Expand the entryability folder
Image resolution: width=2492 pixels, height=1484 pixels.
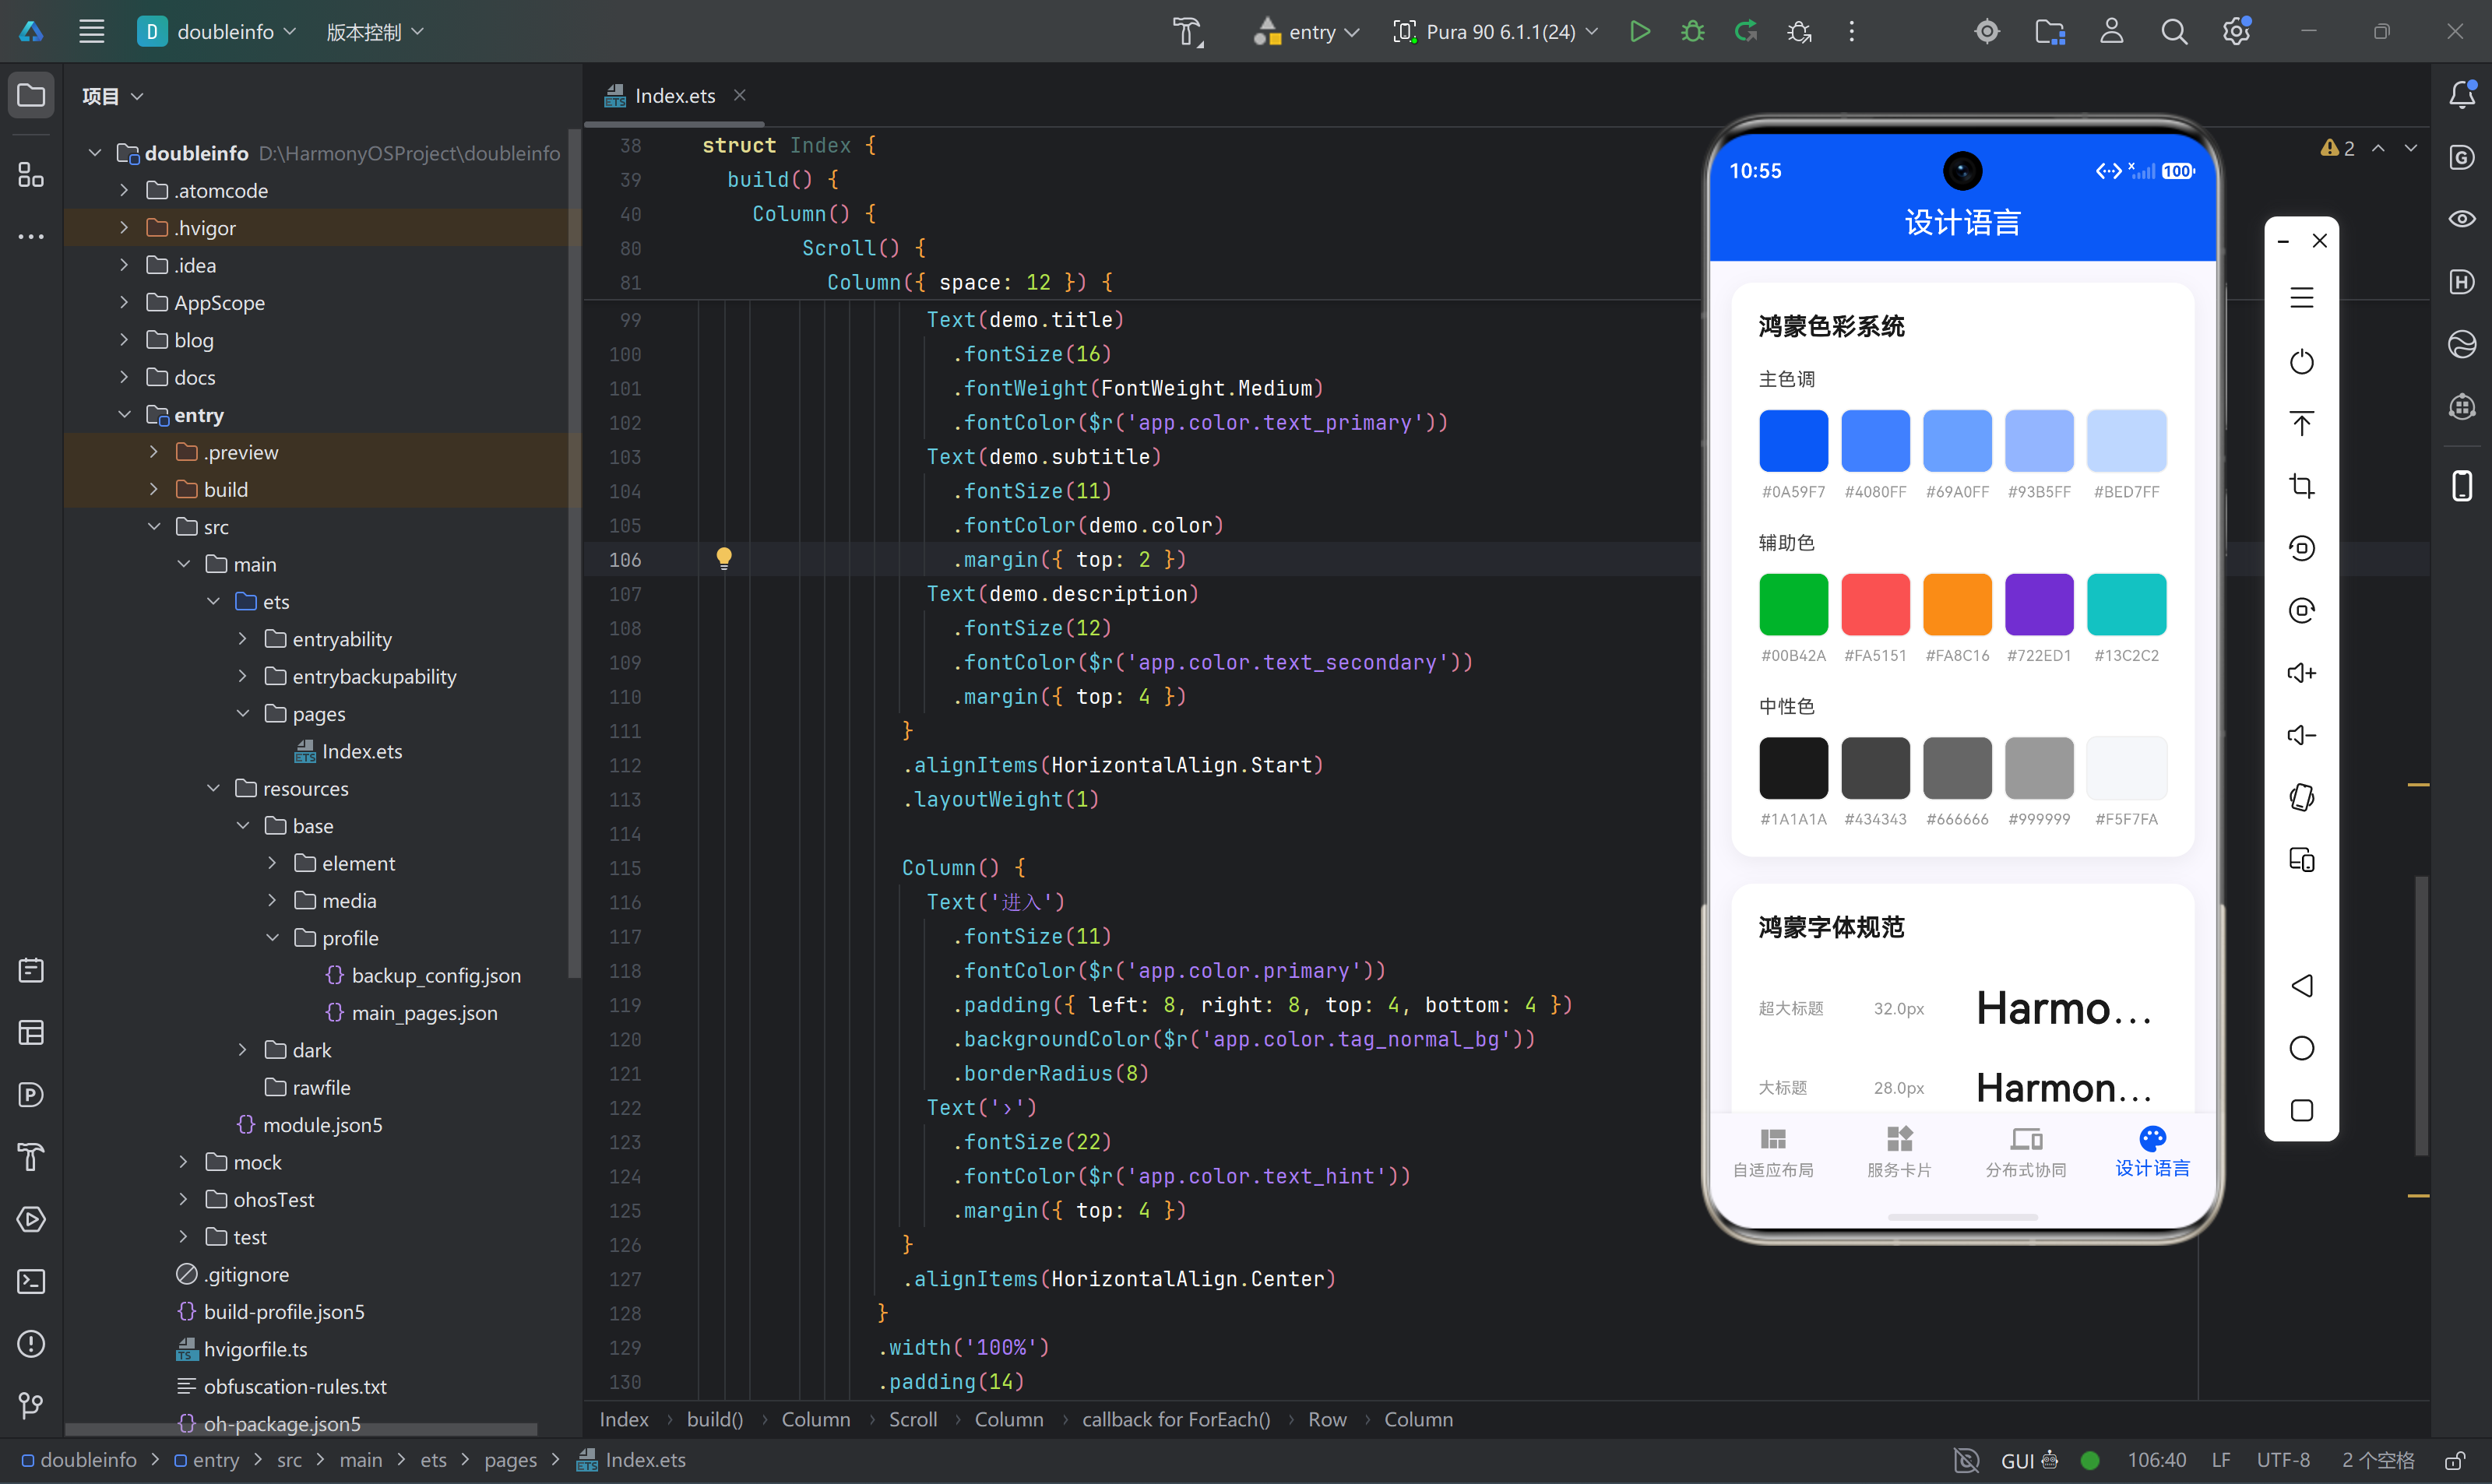pyautogui.click(x=242, y=639)
